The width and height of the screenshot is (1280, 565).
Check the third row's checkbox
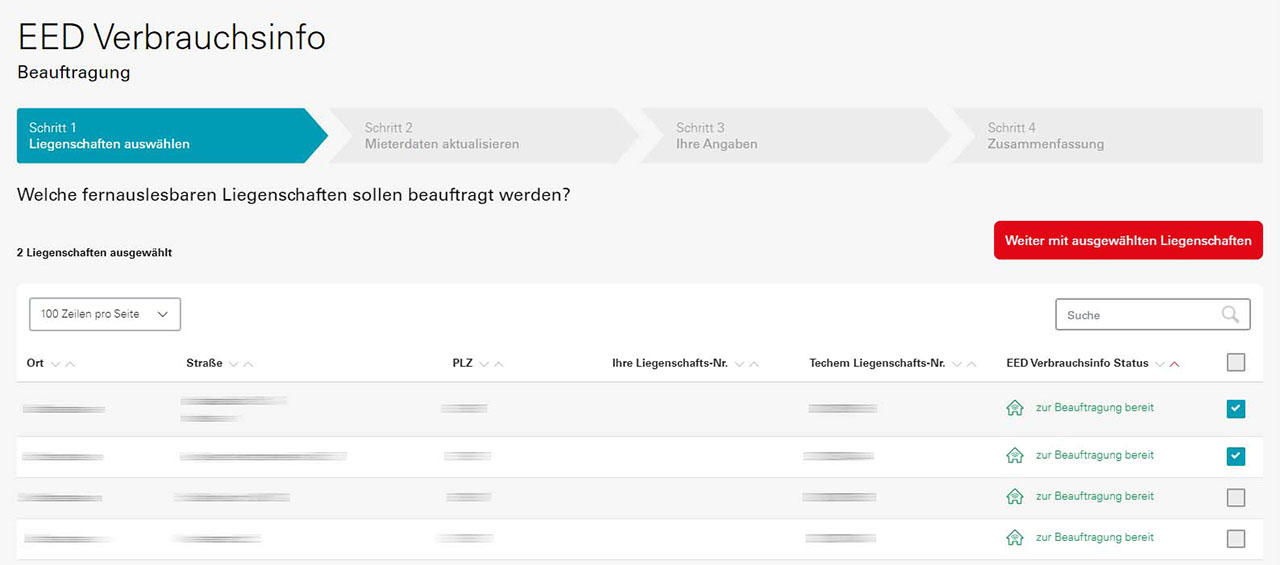click(x=1236, y=497)
